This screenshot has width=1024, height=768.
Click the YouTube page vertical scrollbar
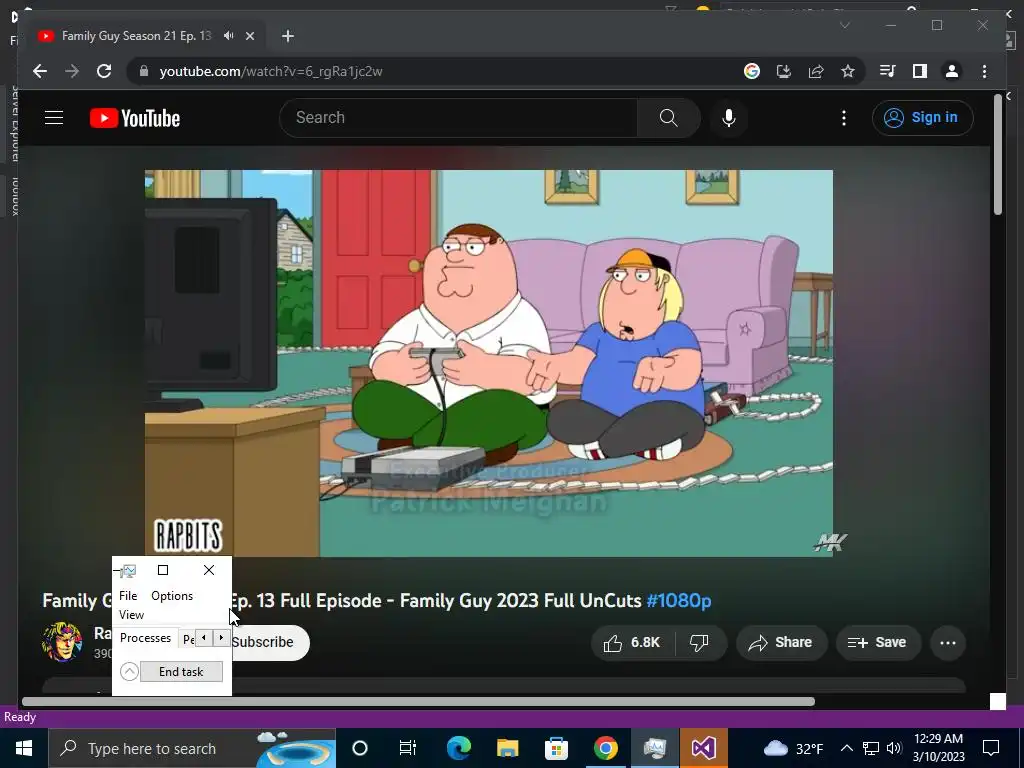(997, 155)
